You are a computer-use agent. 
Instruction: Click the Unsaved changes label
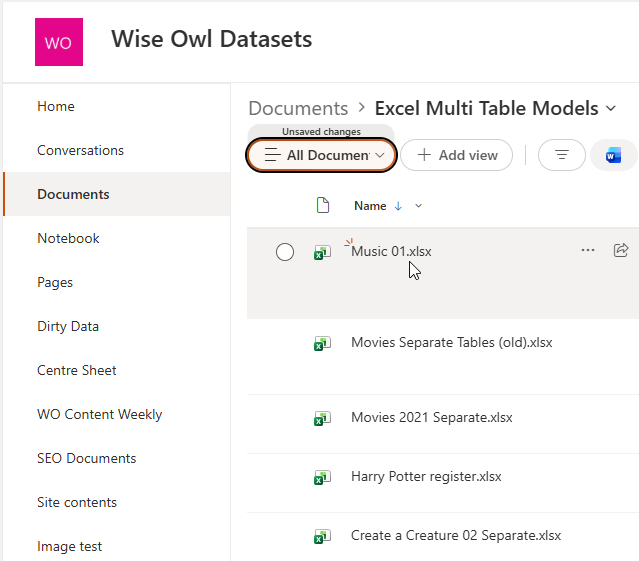pyautogui.click(x=321, y=132)
